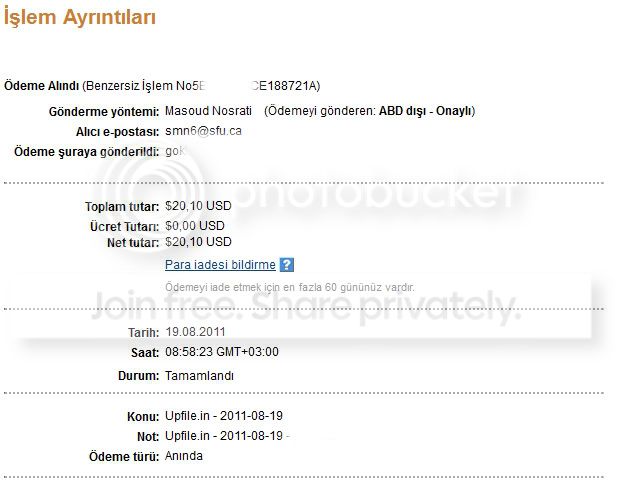Click the Net tutar amount value

[198, 241]
